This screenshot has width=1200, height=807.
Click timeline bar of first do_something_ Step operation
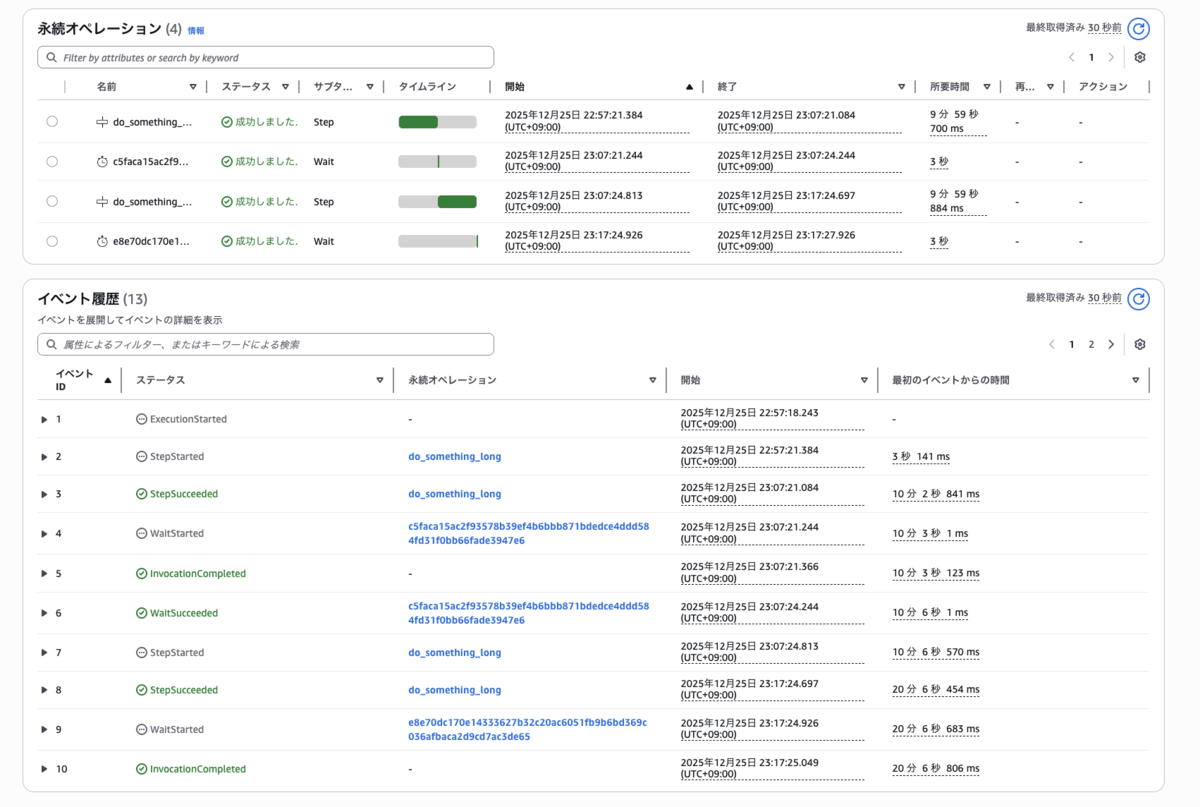437,122
